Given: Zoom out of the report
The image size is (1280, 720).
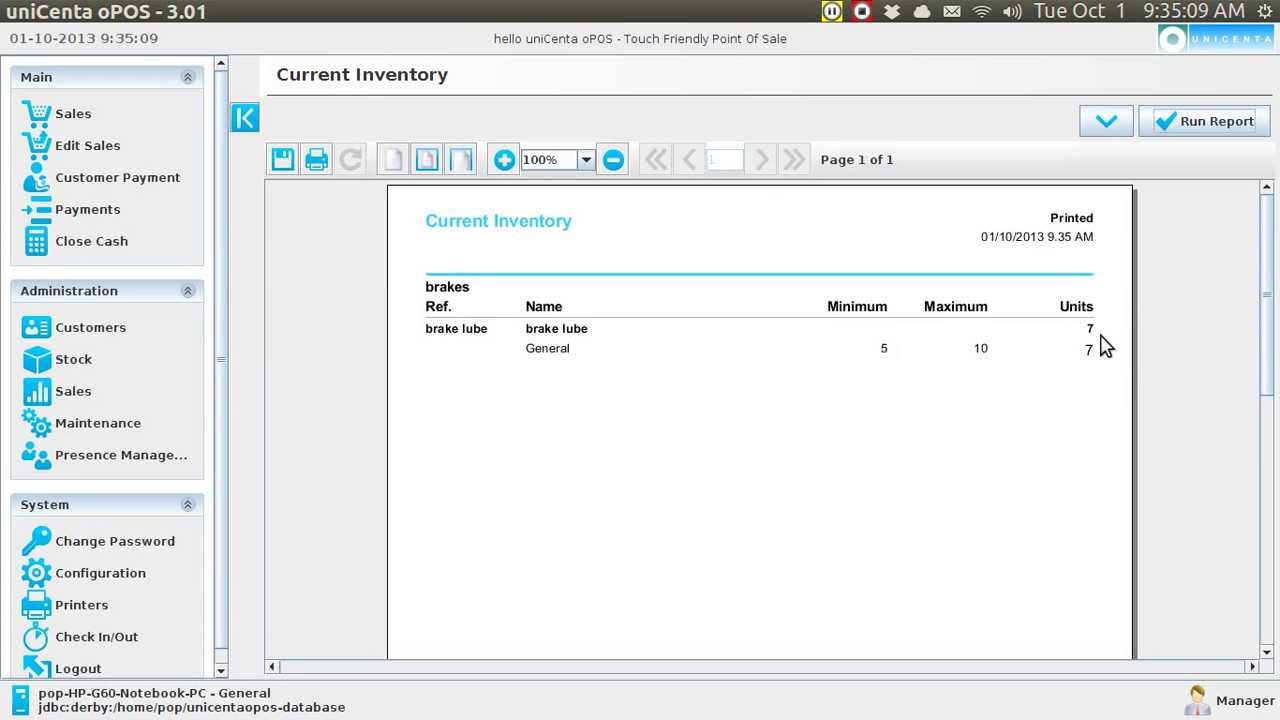Looking at the screenshot, I should (613, 159).
